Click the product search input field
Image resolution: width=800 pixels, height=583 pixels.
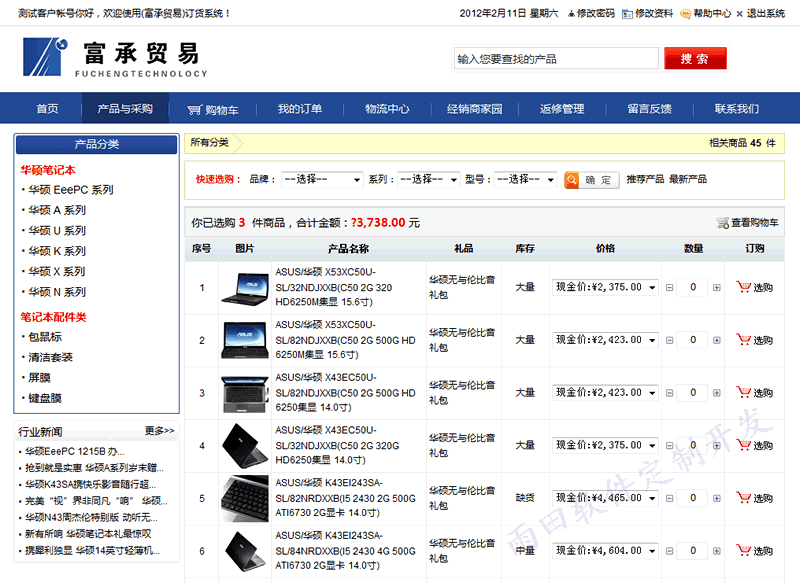pyautogui.click(x=556, y=59)
